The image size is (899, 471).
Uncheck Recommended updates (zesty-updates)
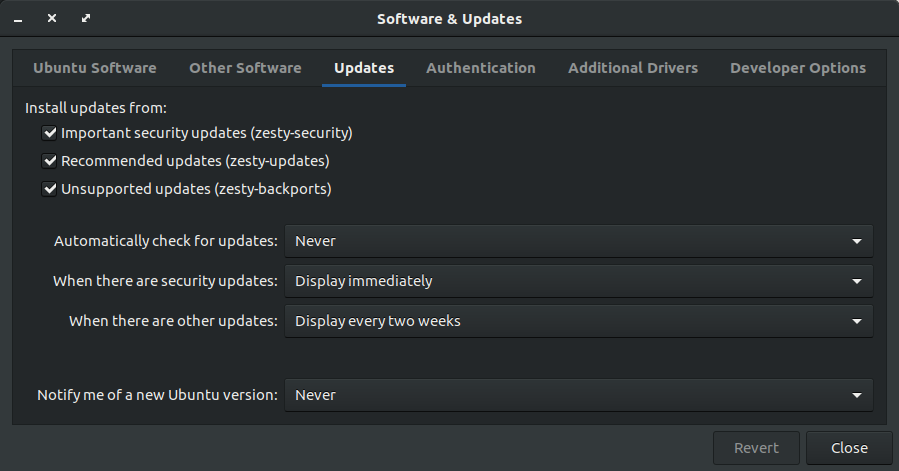pyautogui.click(x=49, y=161)
